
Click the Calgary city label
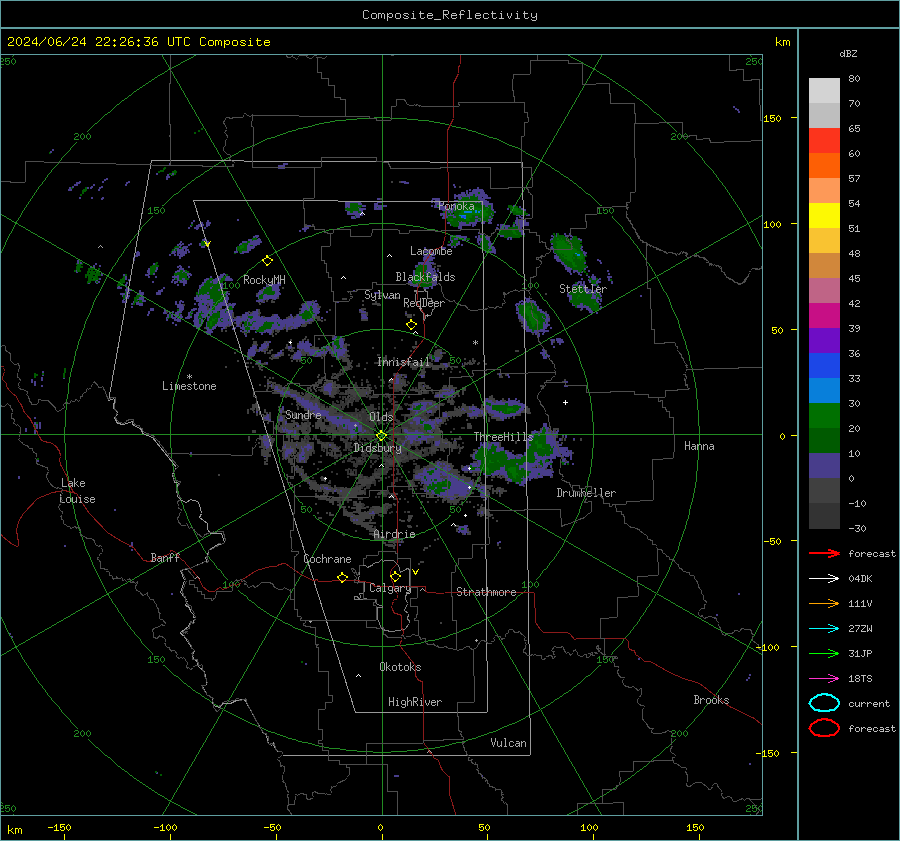coord(390,588)
